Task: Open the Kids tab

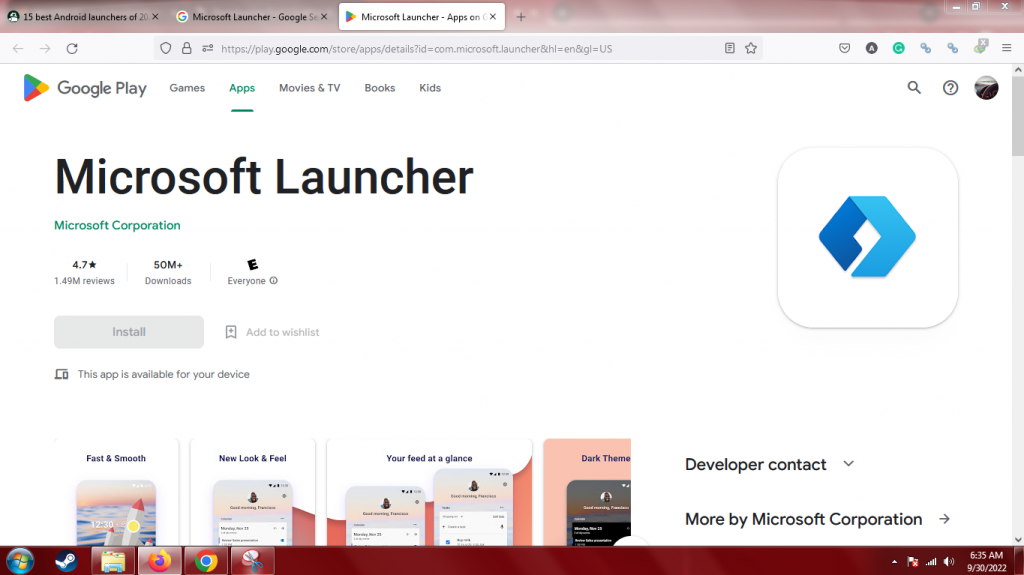Action: click(430, 88)
